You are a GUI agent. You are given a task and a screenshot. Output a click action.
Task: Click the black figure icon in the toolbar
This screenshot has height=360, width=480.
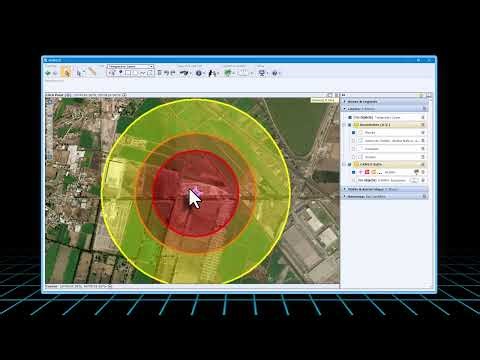coord(212,73)
